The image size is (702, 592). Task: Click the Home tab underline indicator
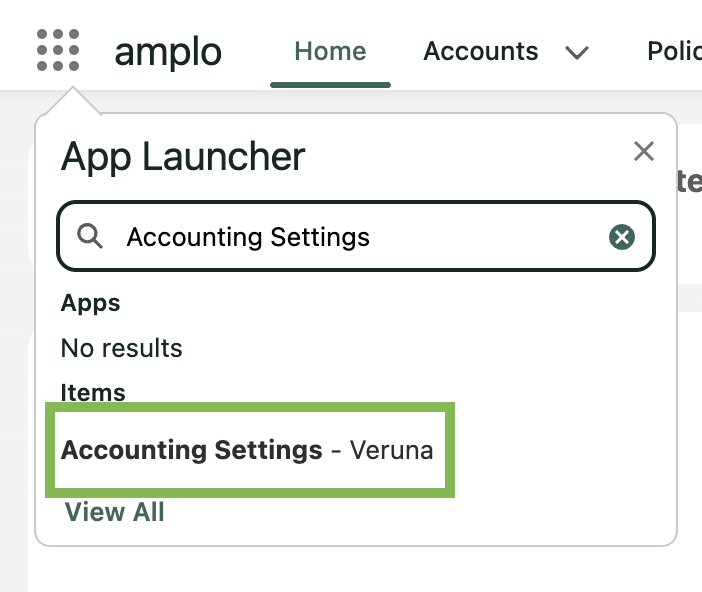(330, 85)
